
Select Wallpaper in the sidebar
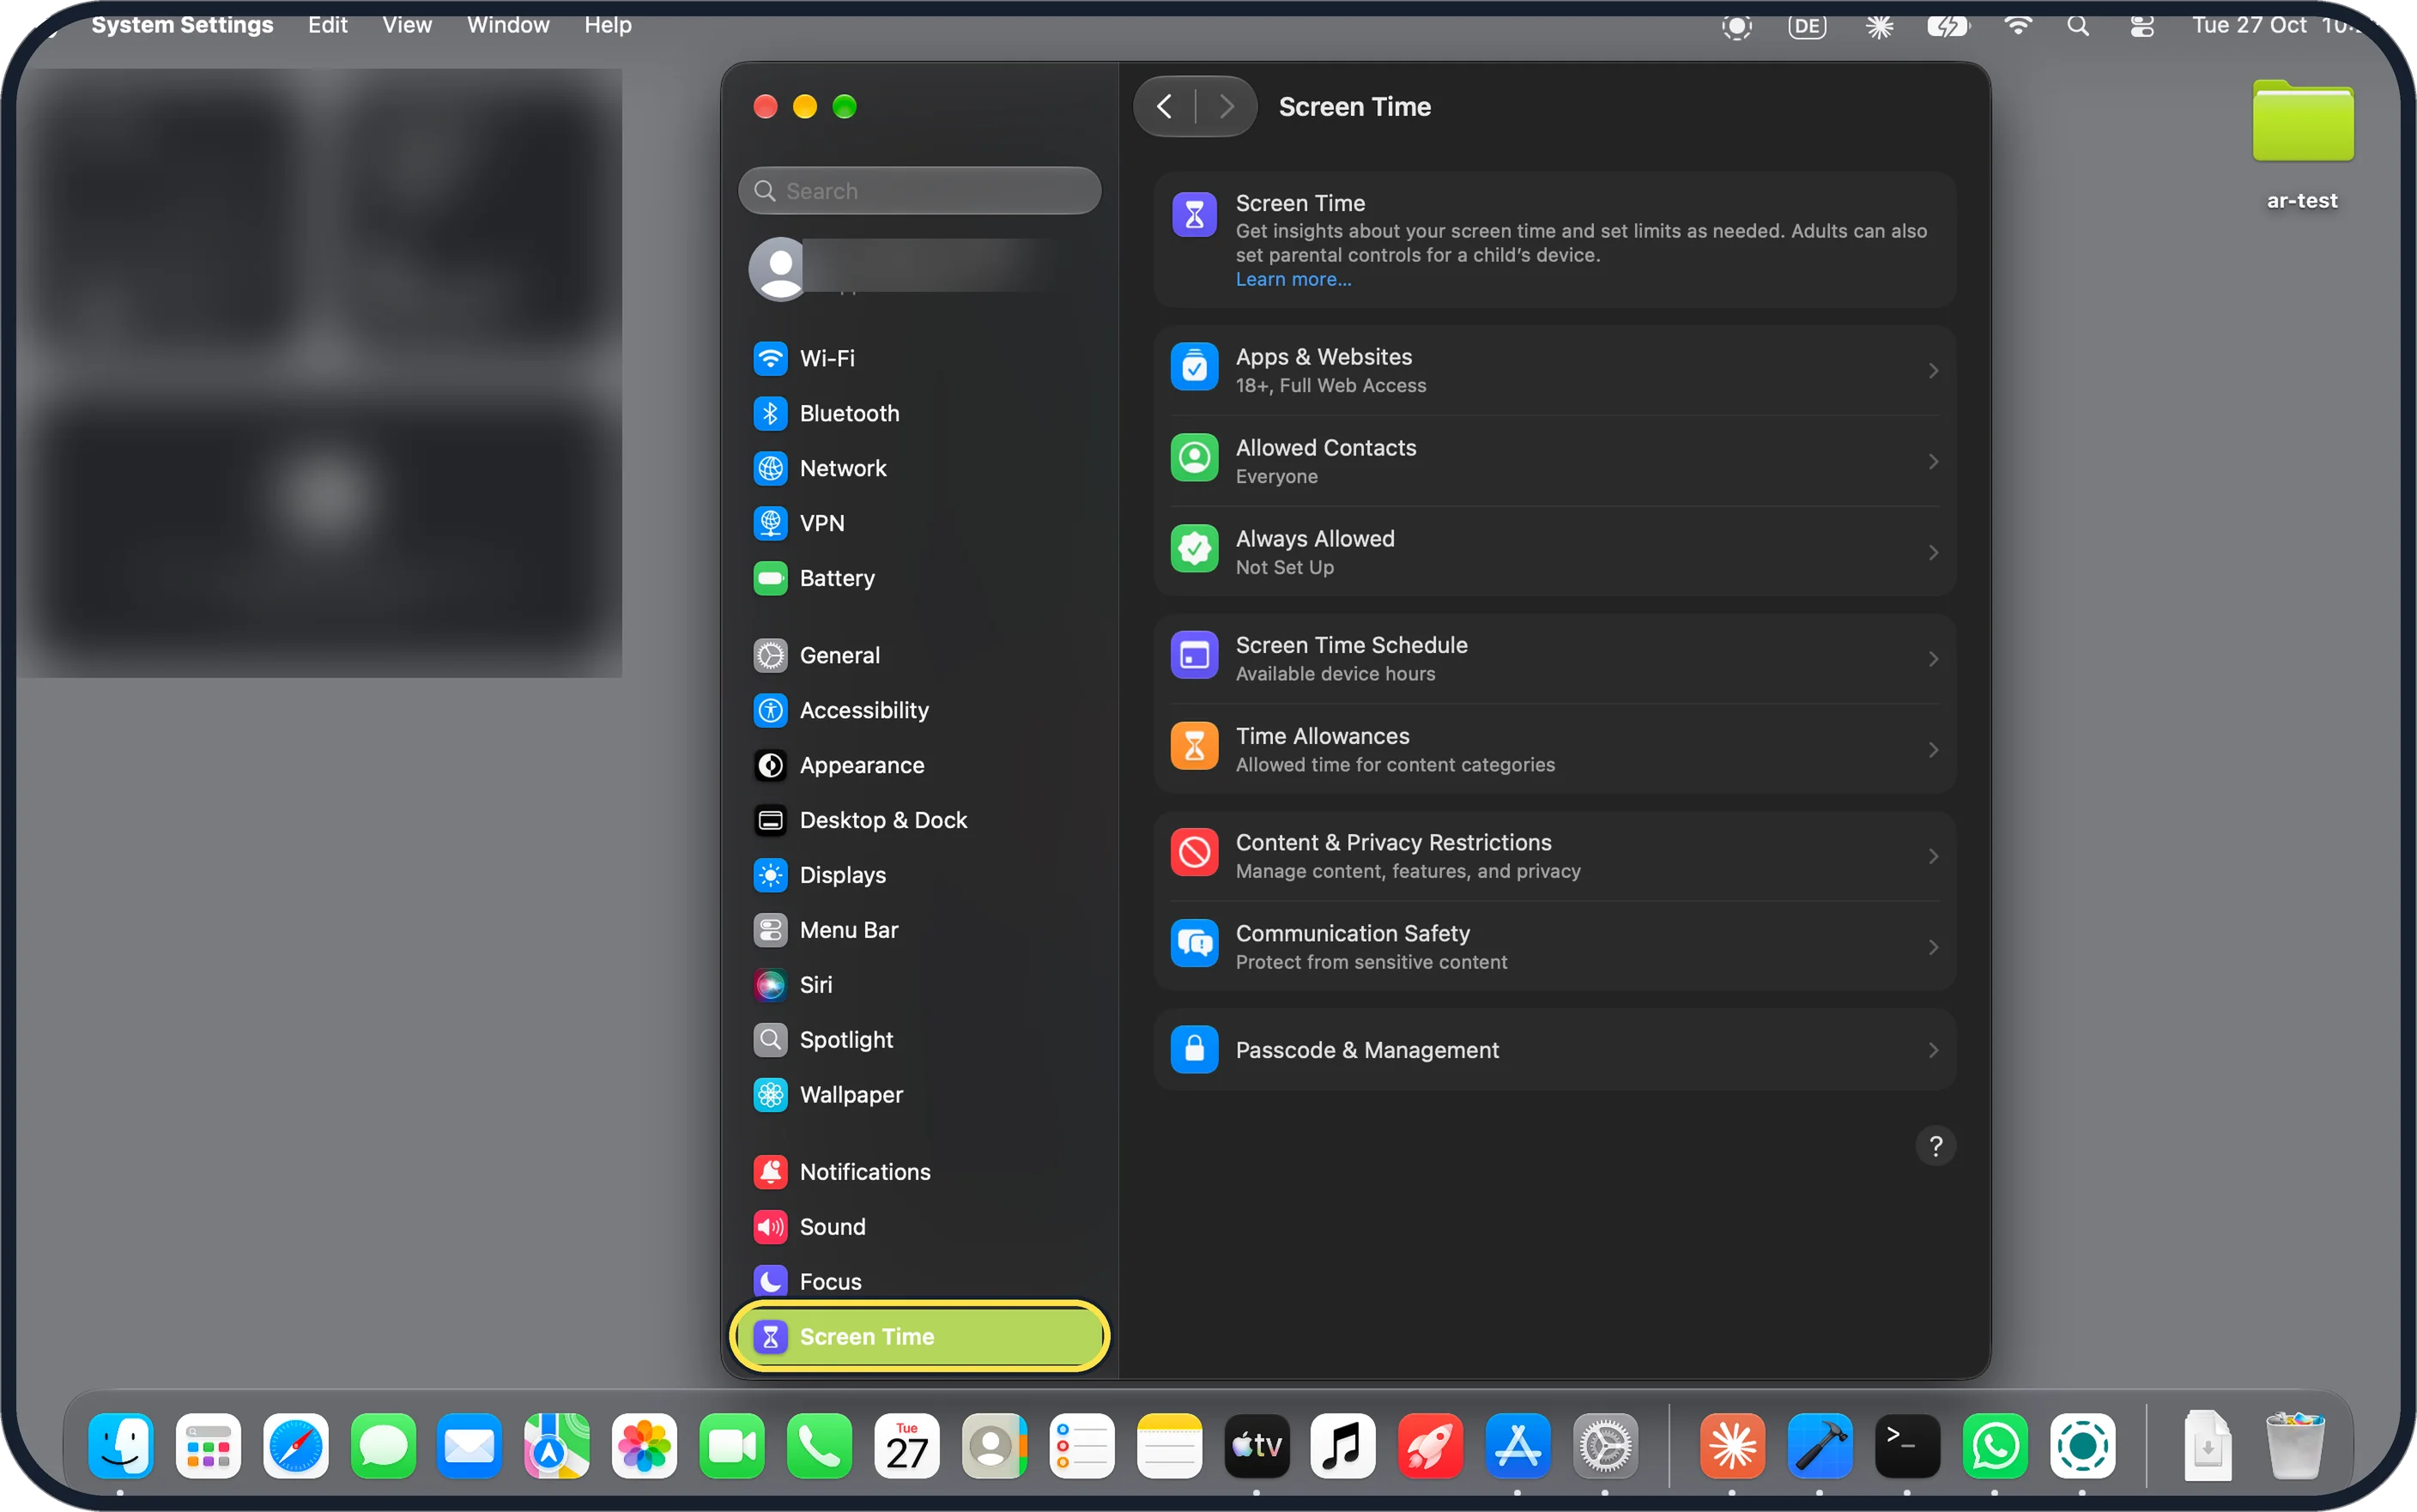[918, 1095]
